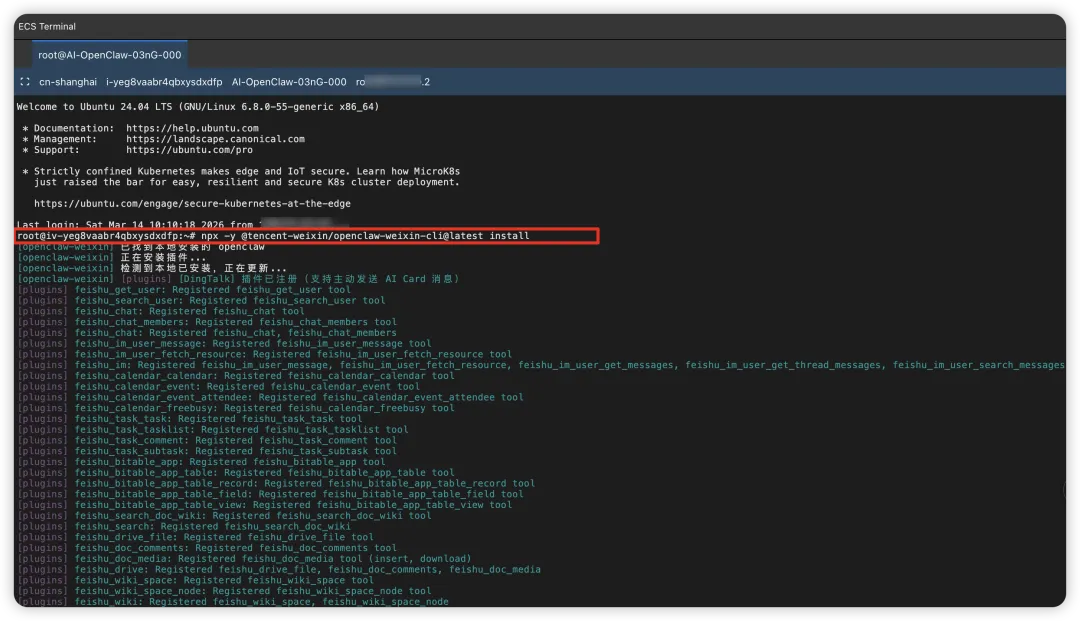Click instance ID i-yeg8vaabr4qbxysdxdfp in the info bar
The width and height of the screenshot is (1080, 621).
pyautogui.click(x=164, y=82)
